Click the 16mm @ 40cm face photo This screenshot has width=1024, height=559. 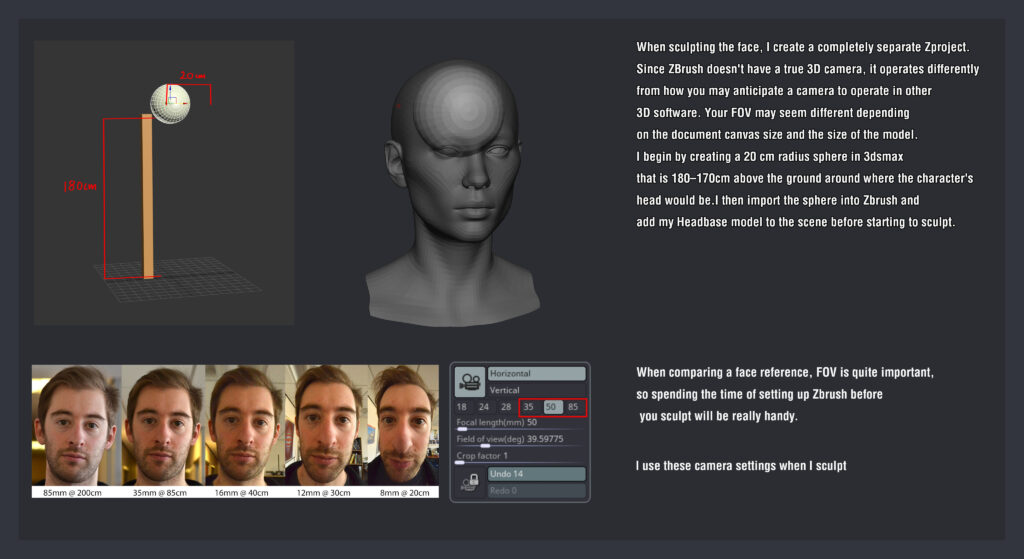click(x=246, y=425)
